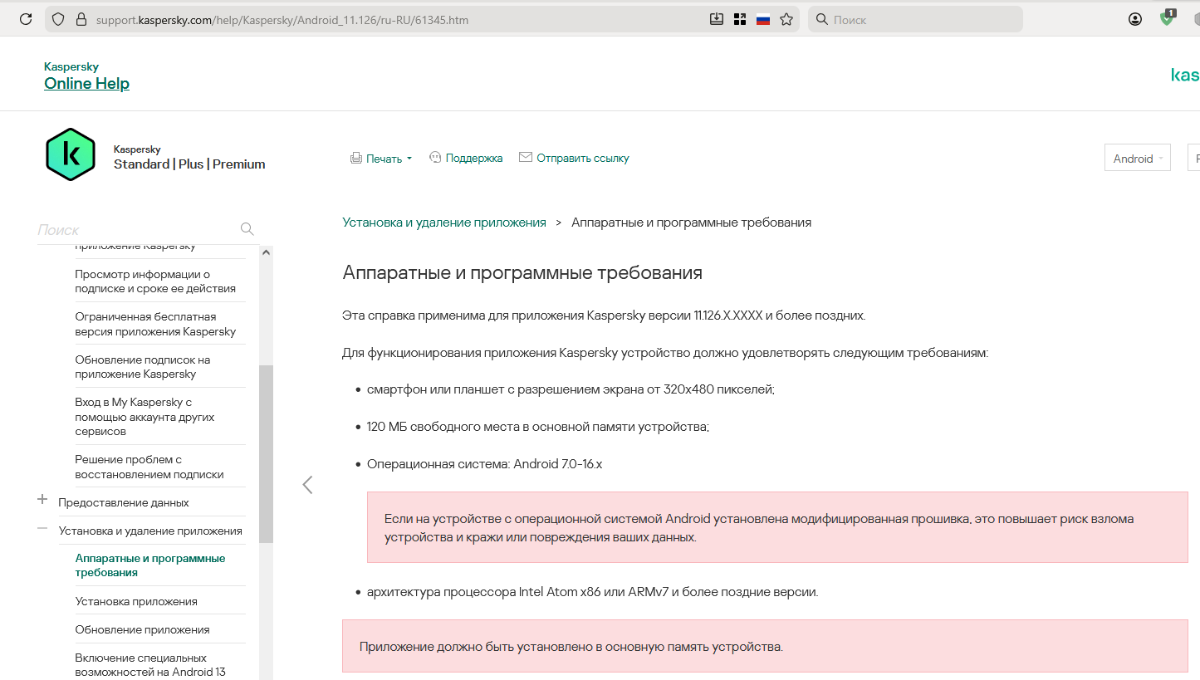Select Установка и удаление приложения sidebar item
The height and width of the screenshot is (680, 1200).
click(150, 531)
